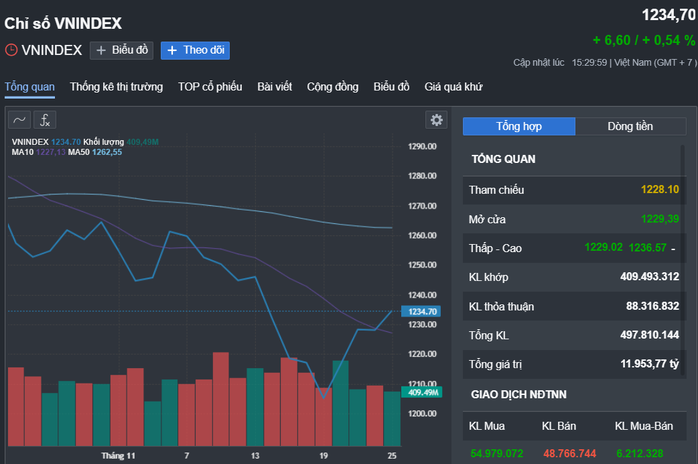The image size is (698, 464).
Task: Click the red clock icon beside VNINDEX
Action: click(x=11, y=50)
